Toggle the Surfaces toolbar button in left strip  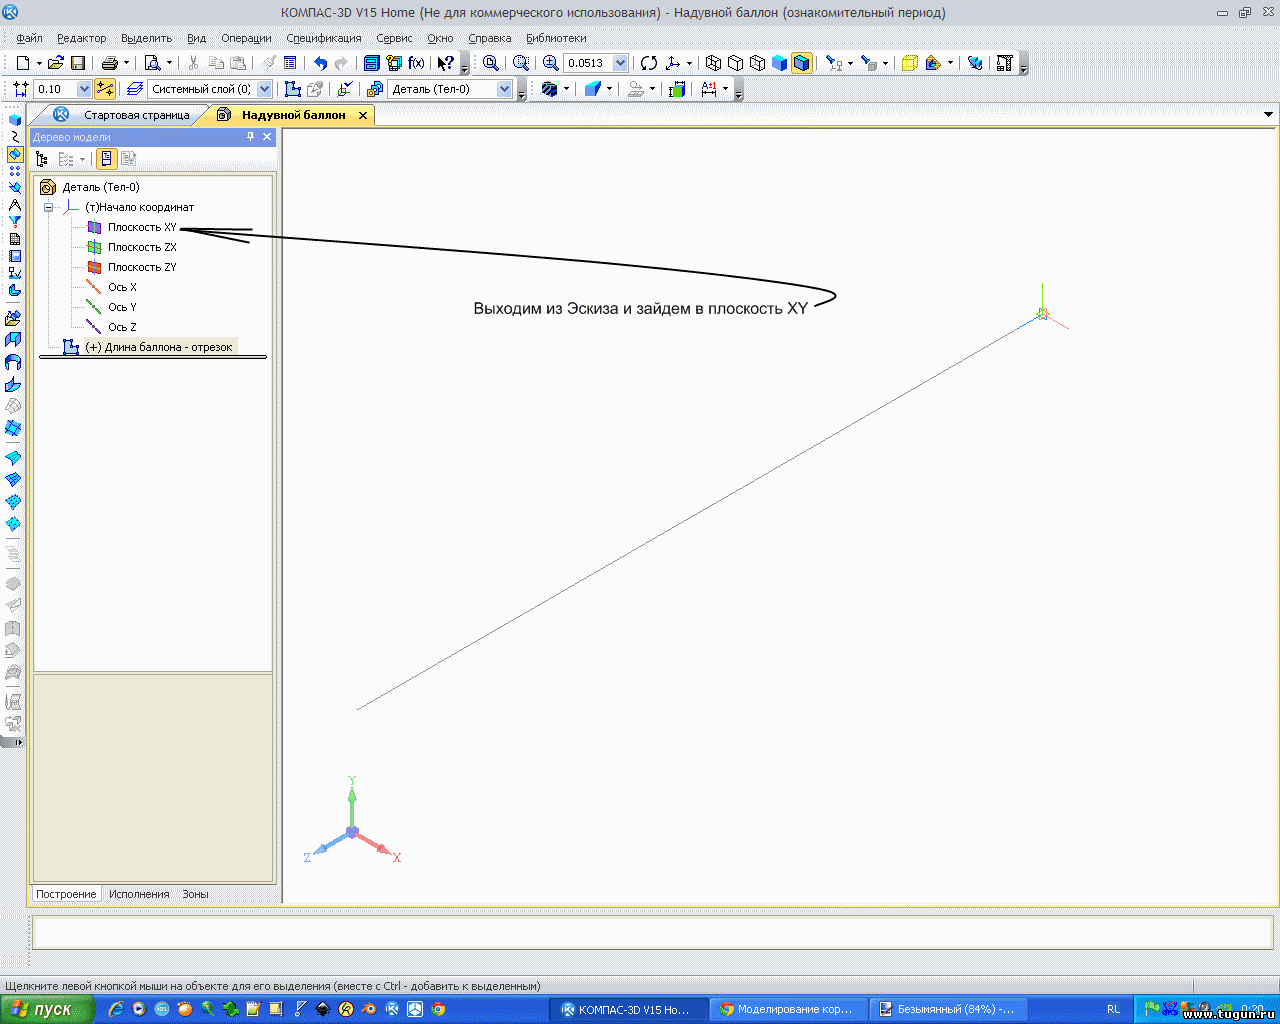click(x=14, y=154)
